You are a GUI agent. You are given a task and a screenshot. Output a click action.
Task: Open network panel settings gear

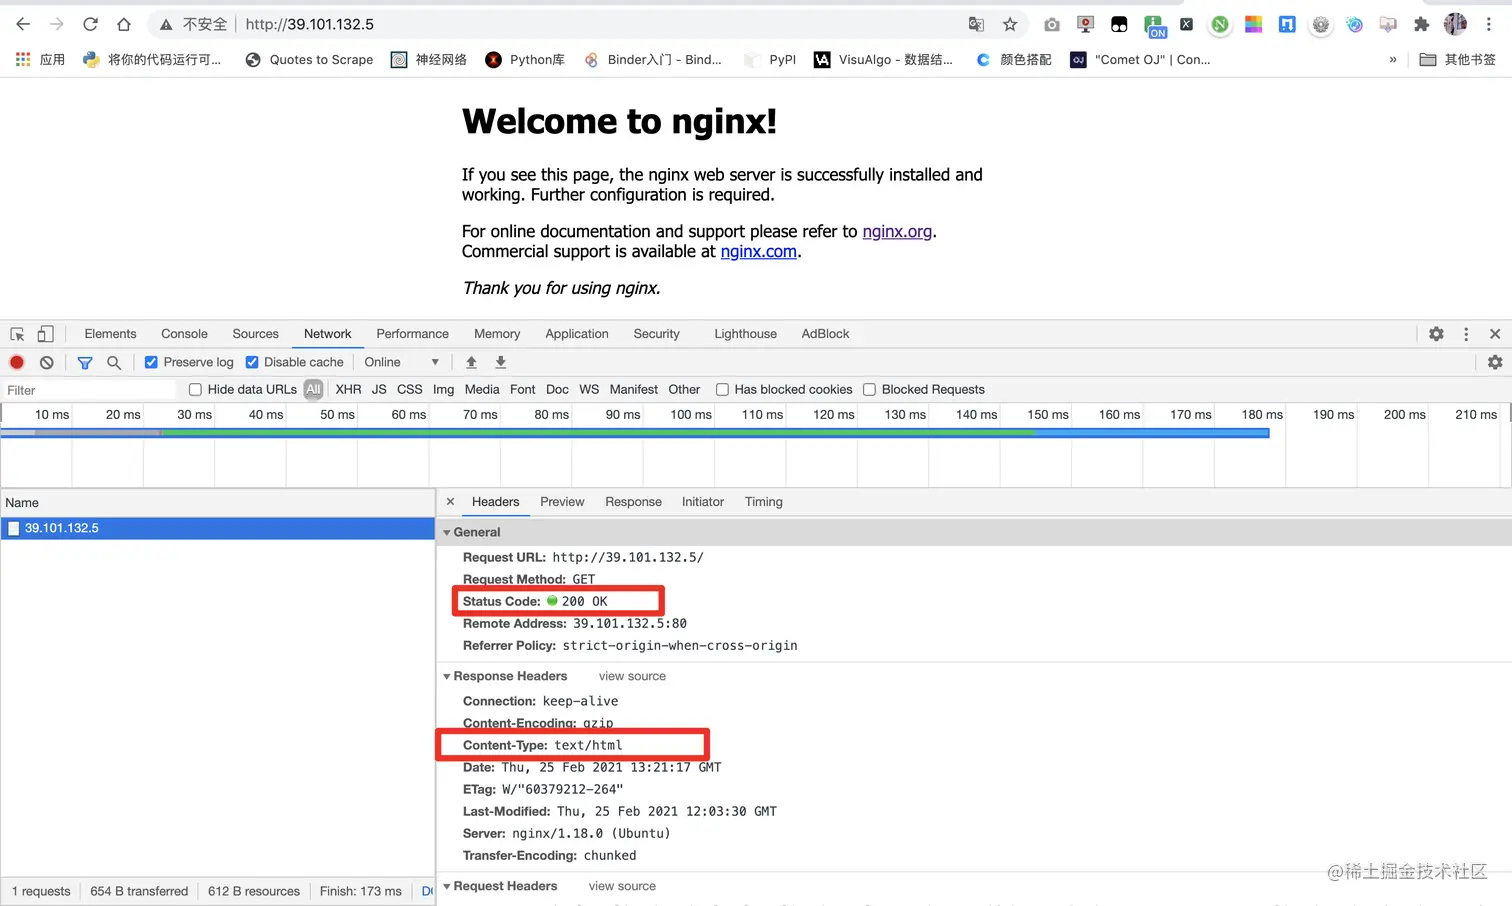point(1495,362)
